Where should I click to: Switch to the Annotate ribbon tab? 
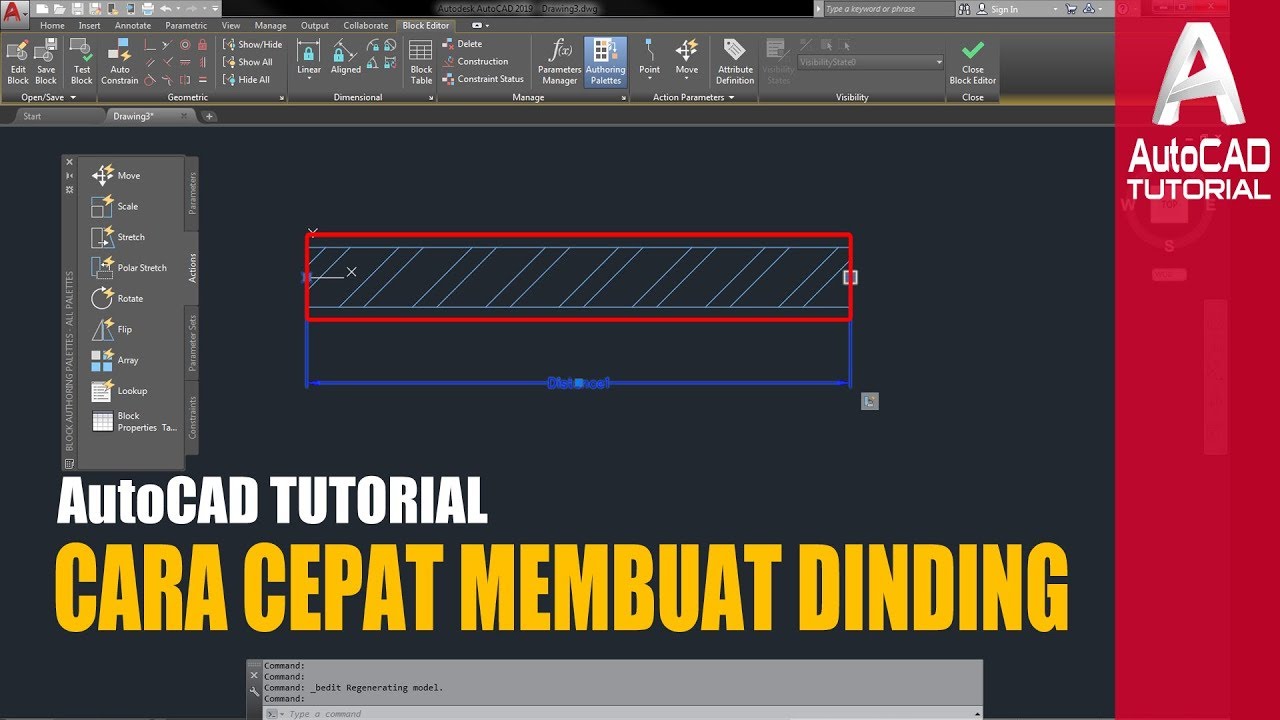pyautogui.click(x=133, y=26)
